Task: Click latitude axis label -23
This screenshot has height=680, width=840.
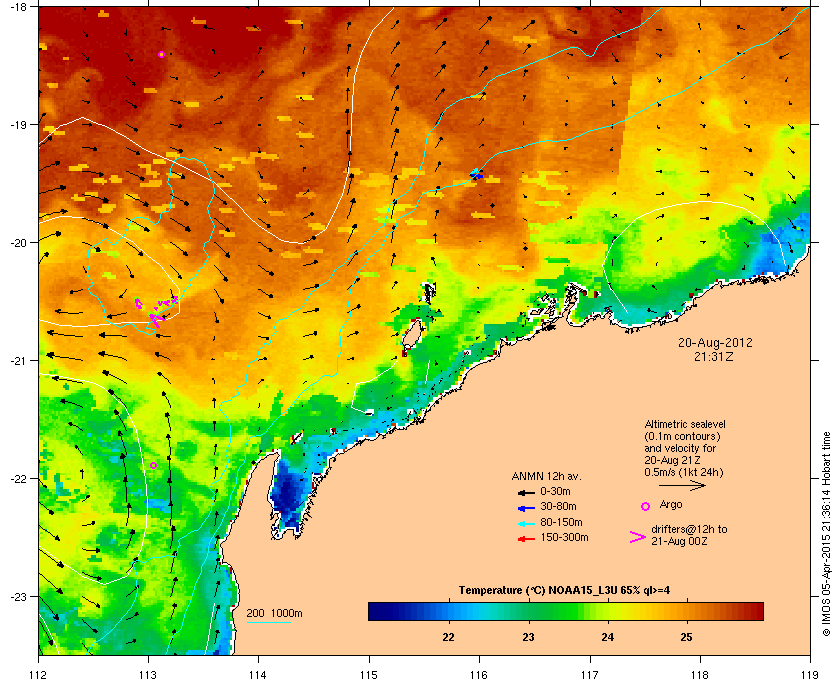Action: pos(19,596)
